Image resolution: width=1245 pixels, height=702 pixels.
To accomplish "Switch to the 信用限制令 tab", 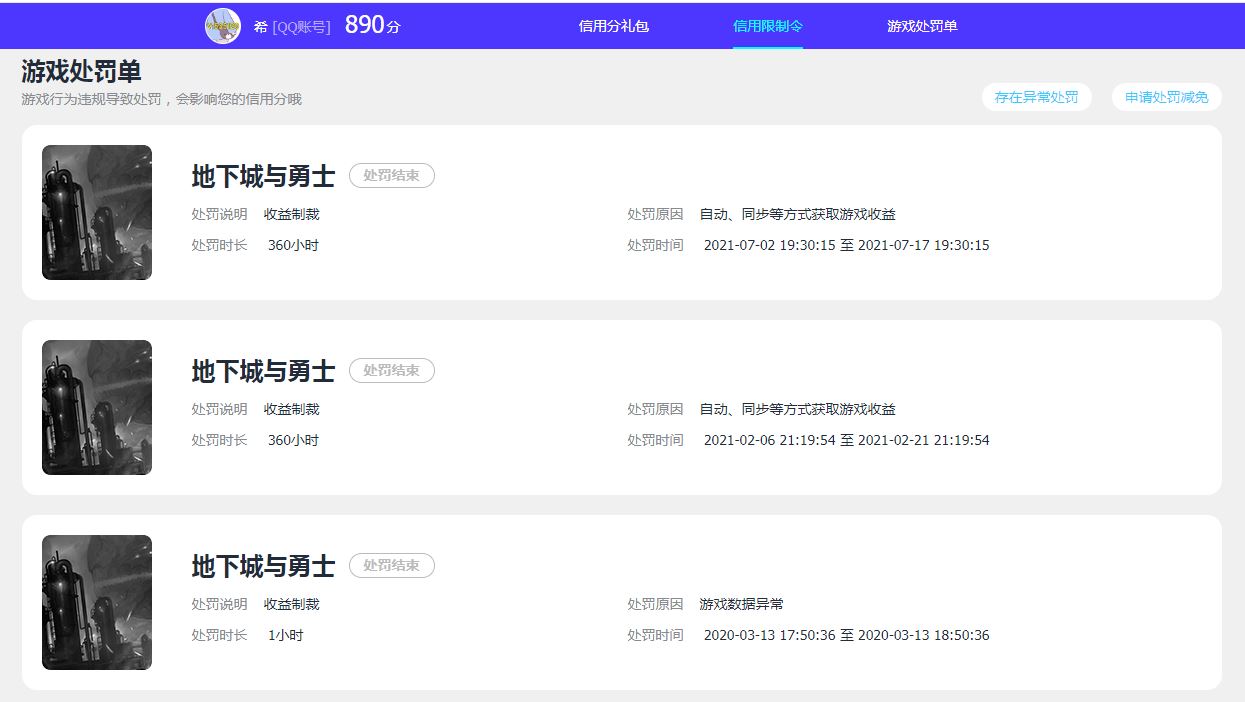I will [x=767, y=26].
